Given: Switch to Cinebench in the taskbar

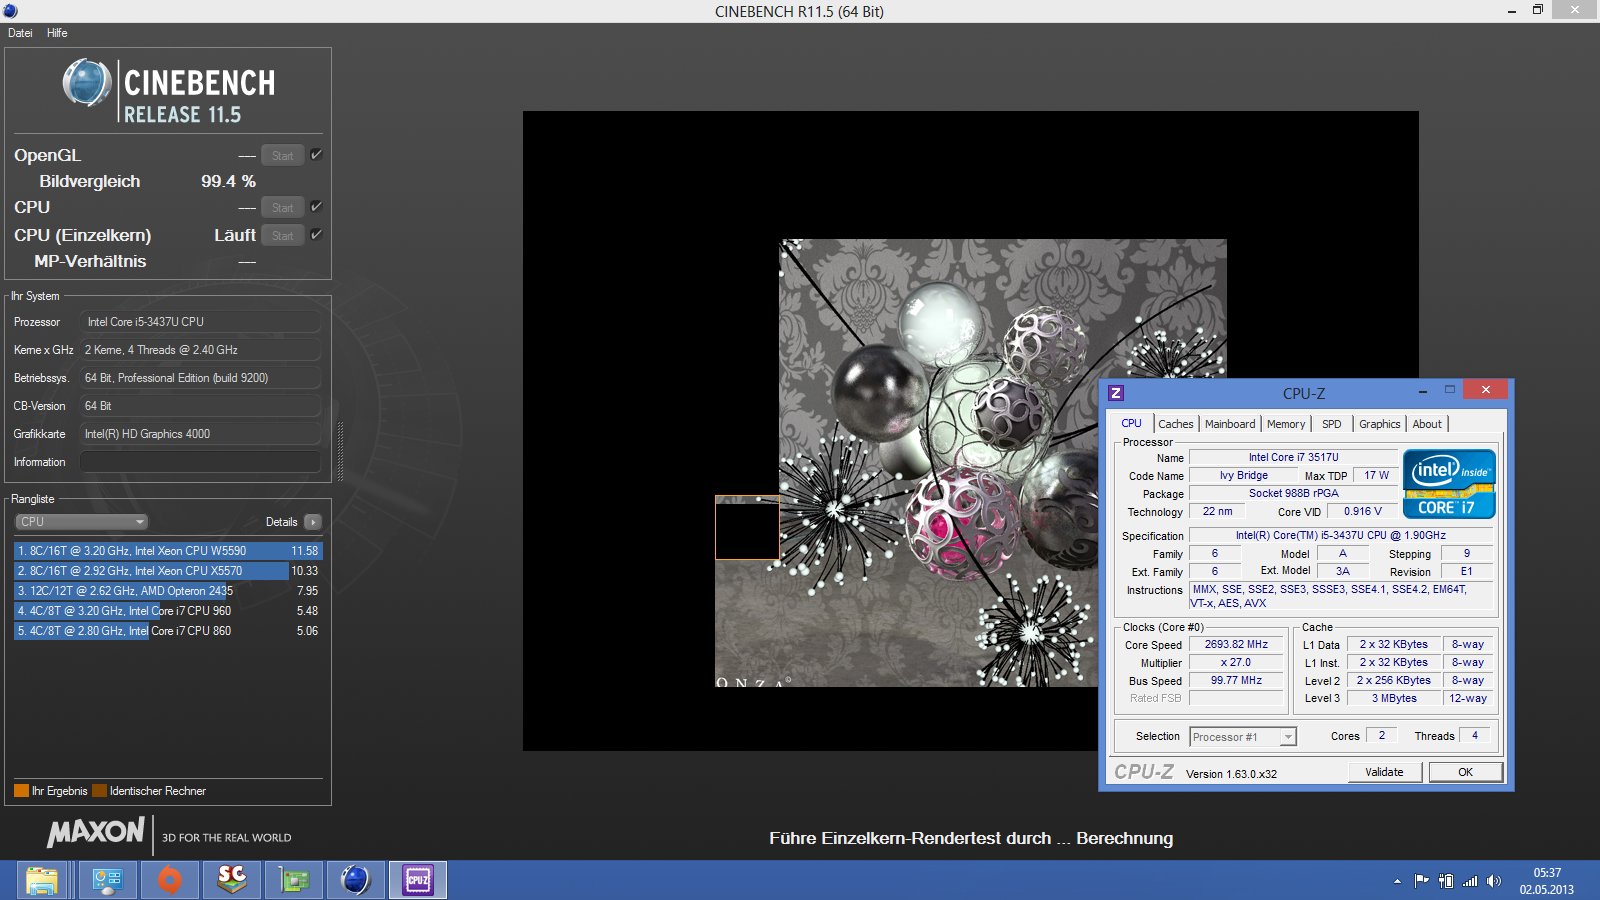Looking at the screenshot, I should click(356, 880).
